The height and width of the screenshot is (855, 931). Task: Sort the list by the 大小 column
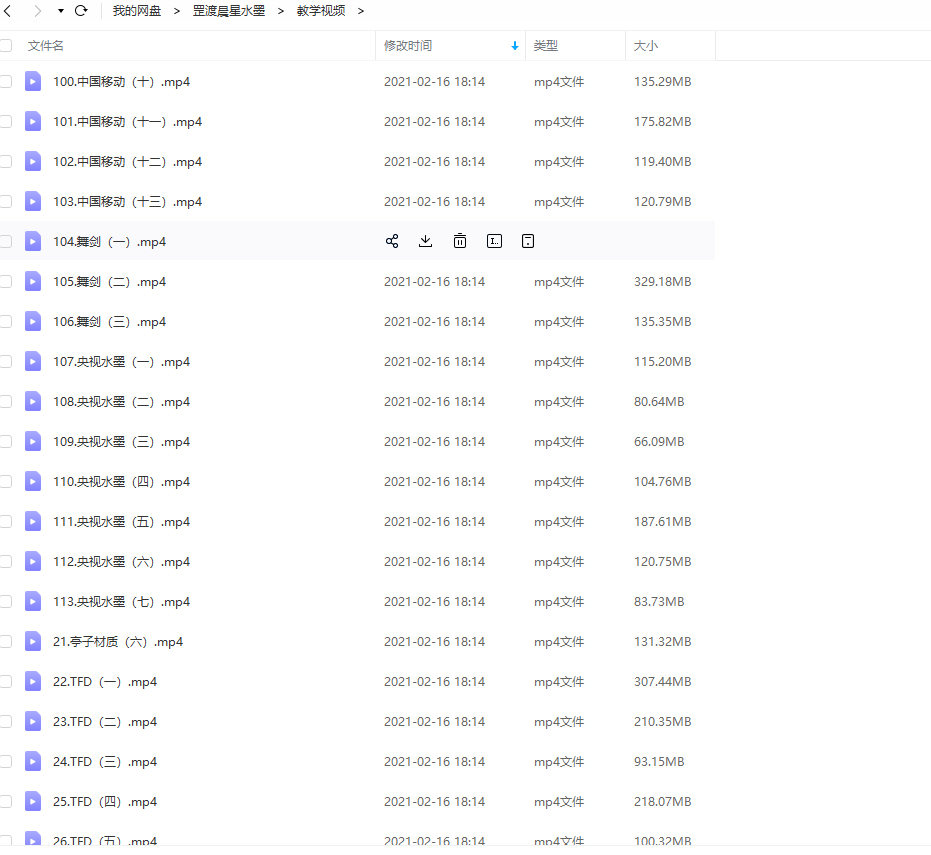pyautogui.click(x=646, y=46)
